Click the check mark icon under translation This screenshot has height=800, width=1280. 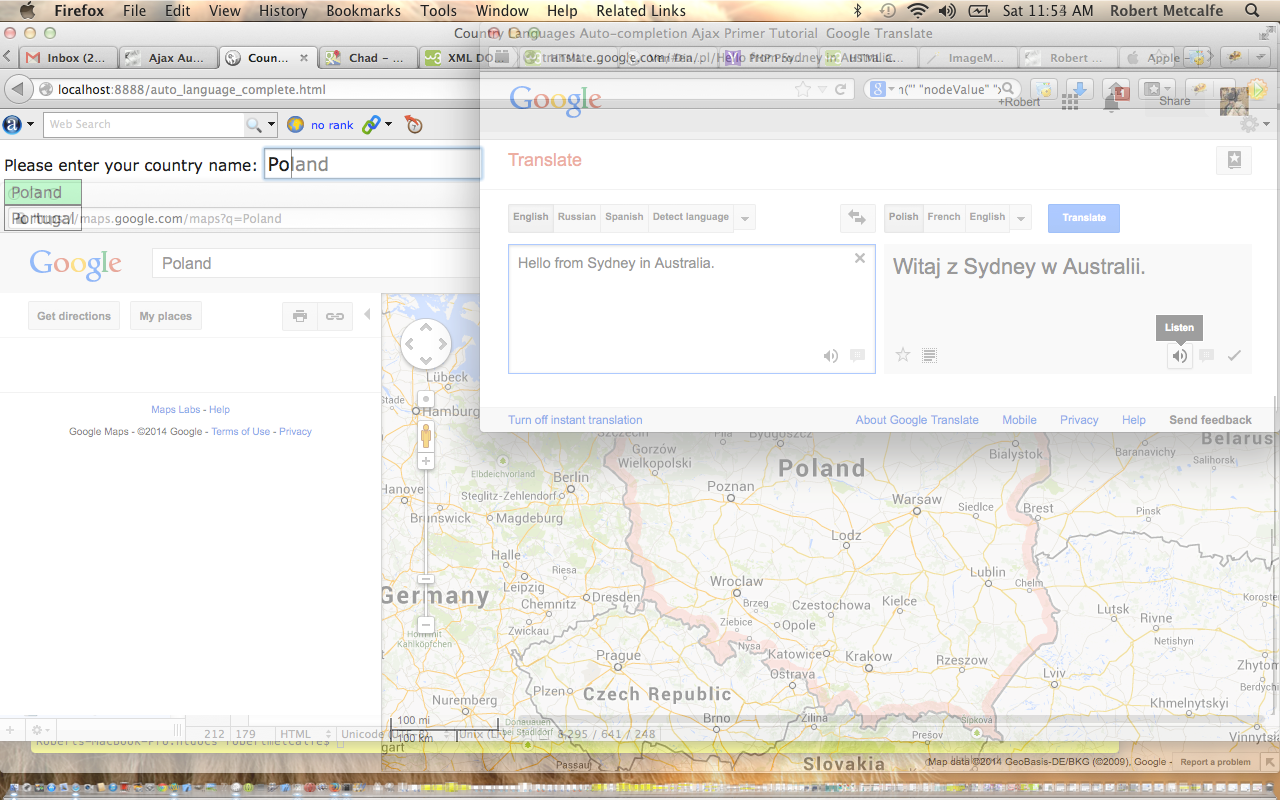tap(1234, 355)
